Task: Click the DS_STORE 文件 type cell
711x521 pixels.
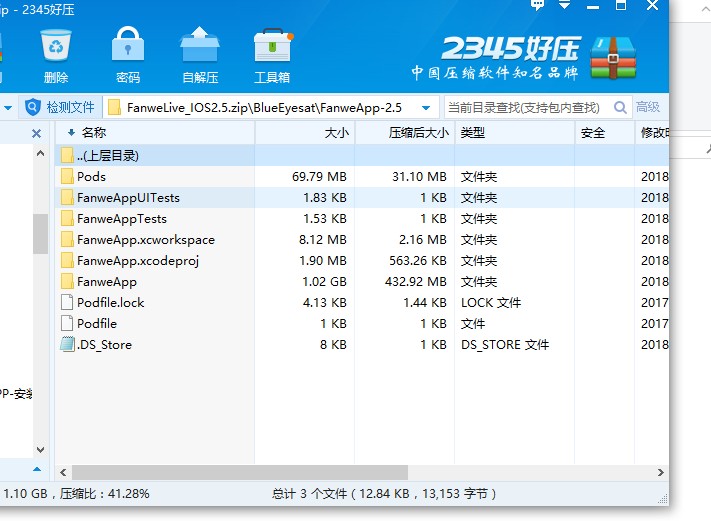Action: (505, 345)
